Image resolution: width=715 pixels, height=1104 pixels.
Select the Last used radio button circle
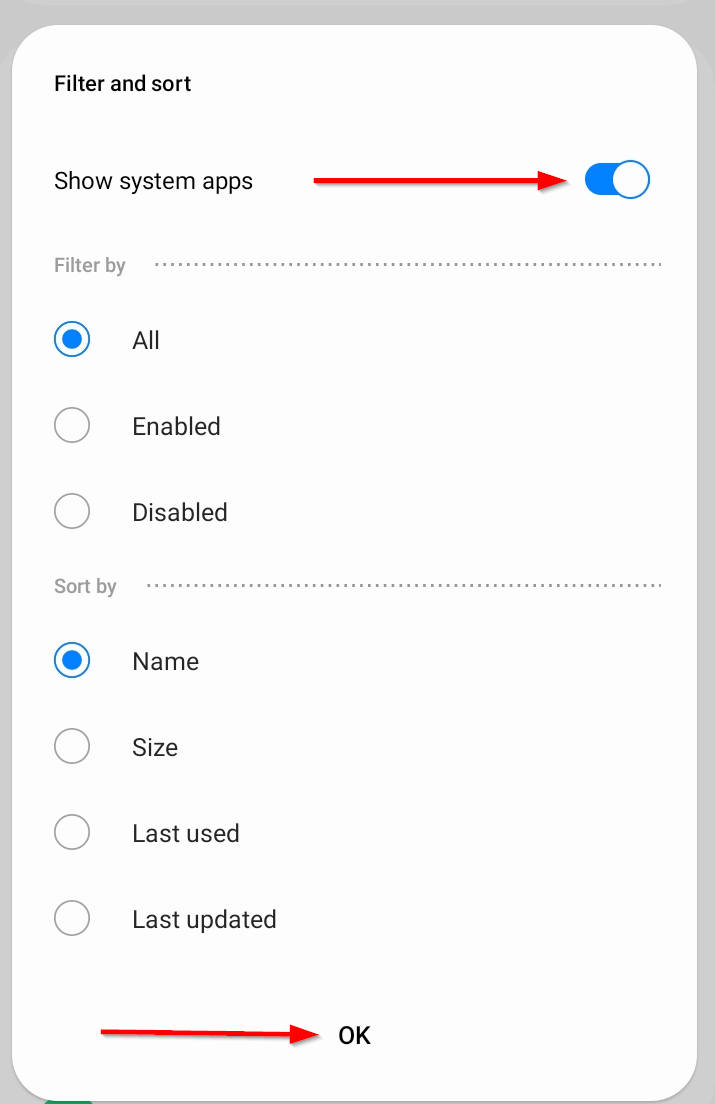[72, 833]
